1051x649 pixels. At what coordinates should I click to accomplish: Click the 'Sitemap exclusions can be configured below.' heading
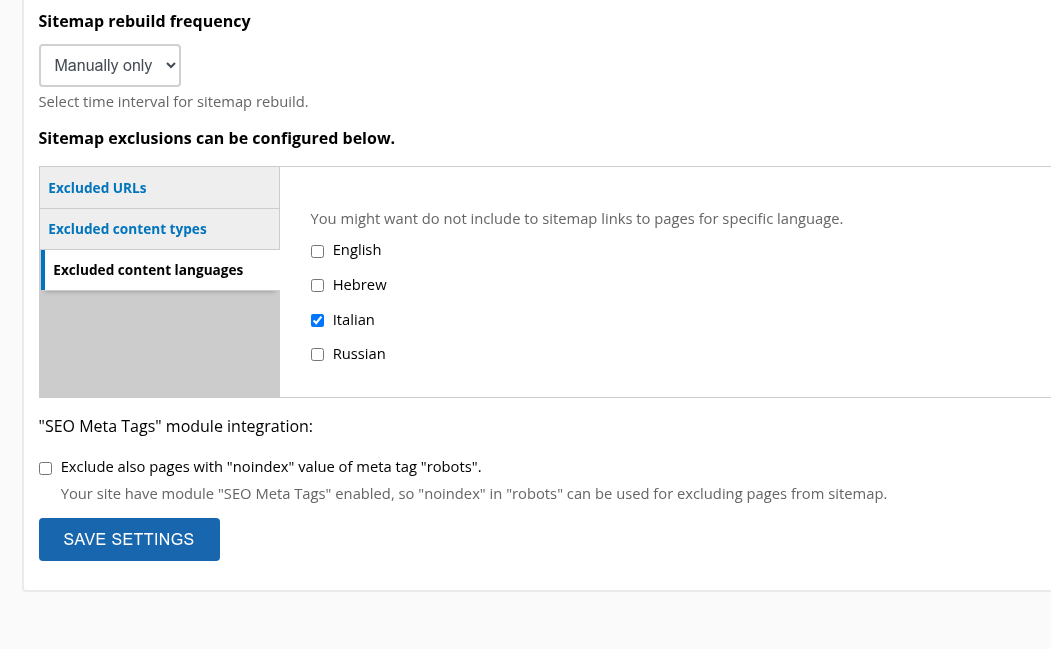pyautogui.click(x=217, y=138)
